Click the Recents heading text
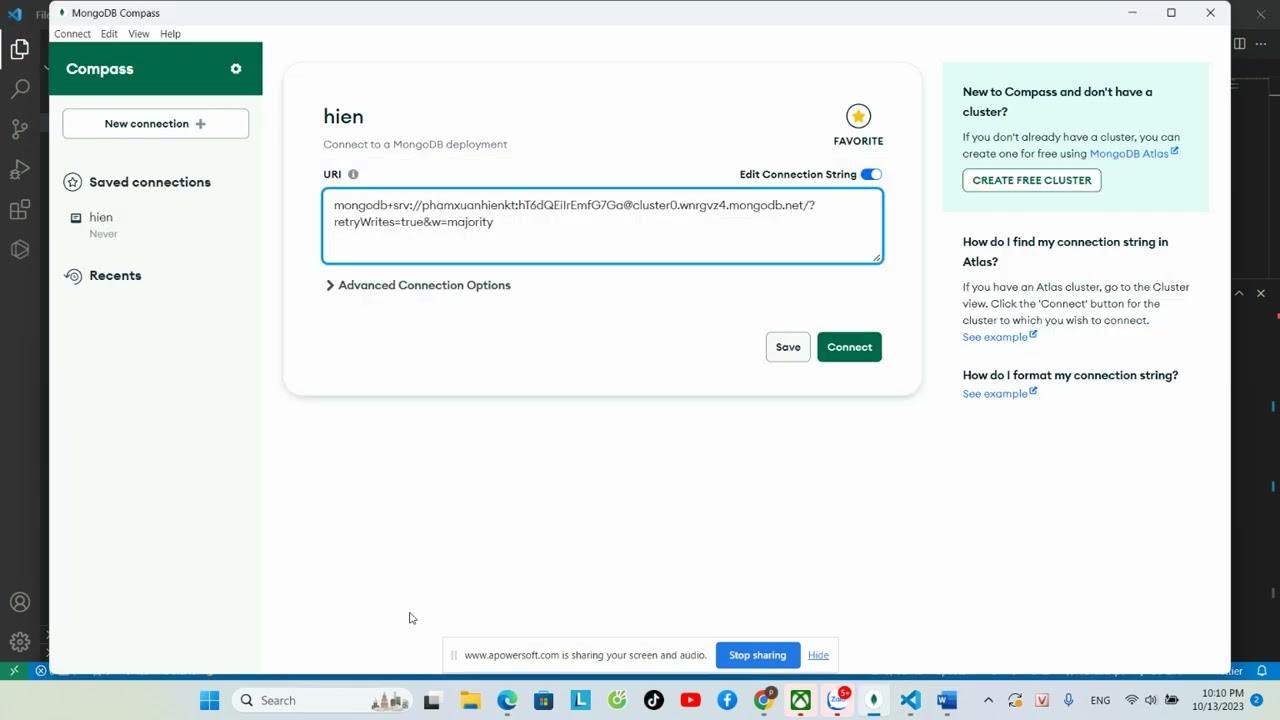The width and height of the screenshot is (1280, 720). pos(115,276)
